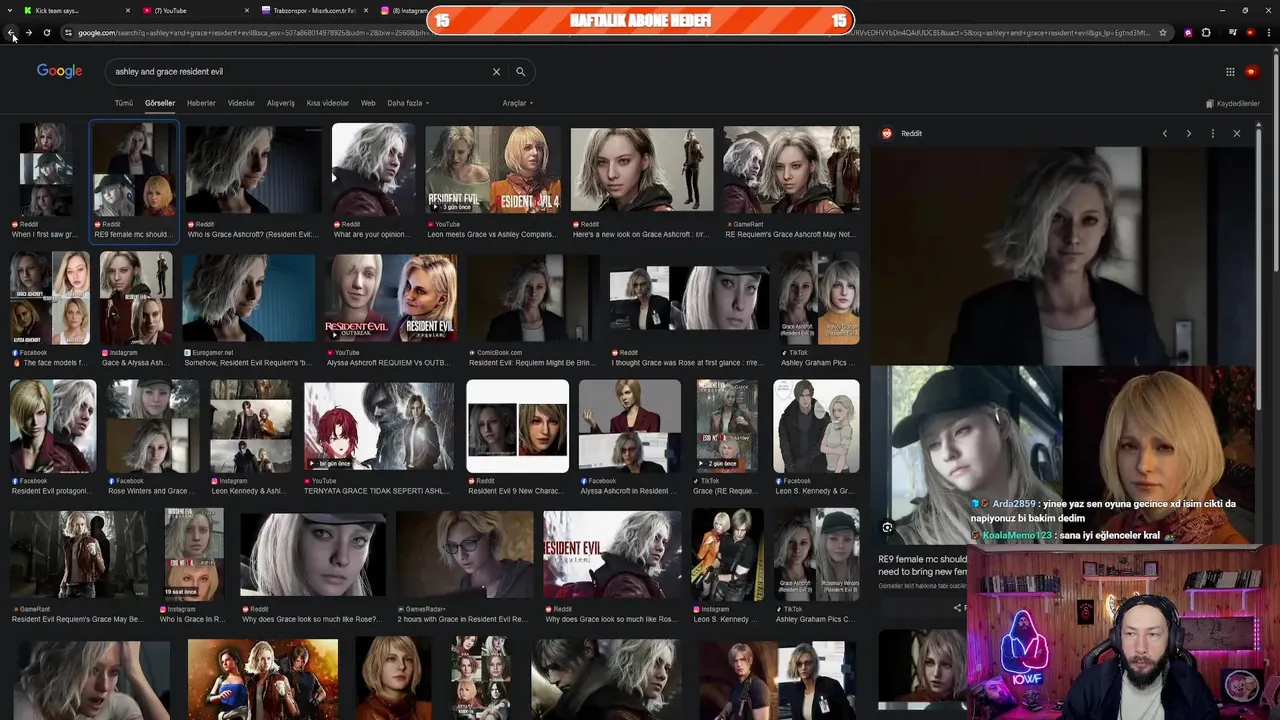Click the Reddit source icon in preview header
Screen dimensions: 1280x720
(886, 133)
